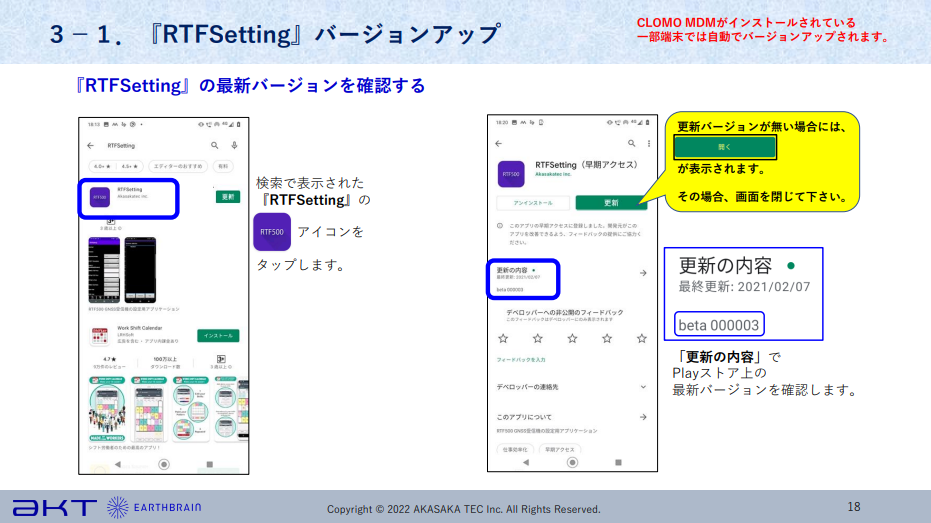Tap search icon on RTFSetting early access page

pos(631,144)
